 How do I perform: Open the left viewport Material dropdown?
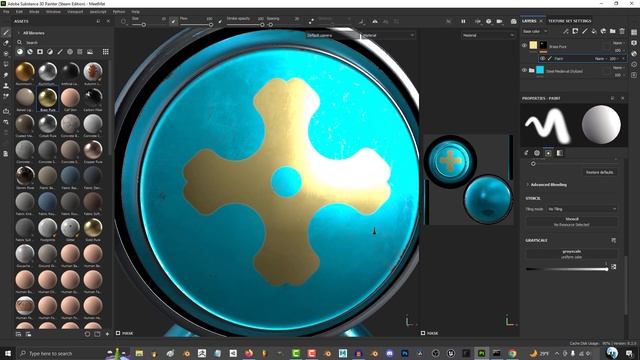pyautogui.click(x=388, y=36)
